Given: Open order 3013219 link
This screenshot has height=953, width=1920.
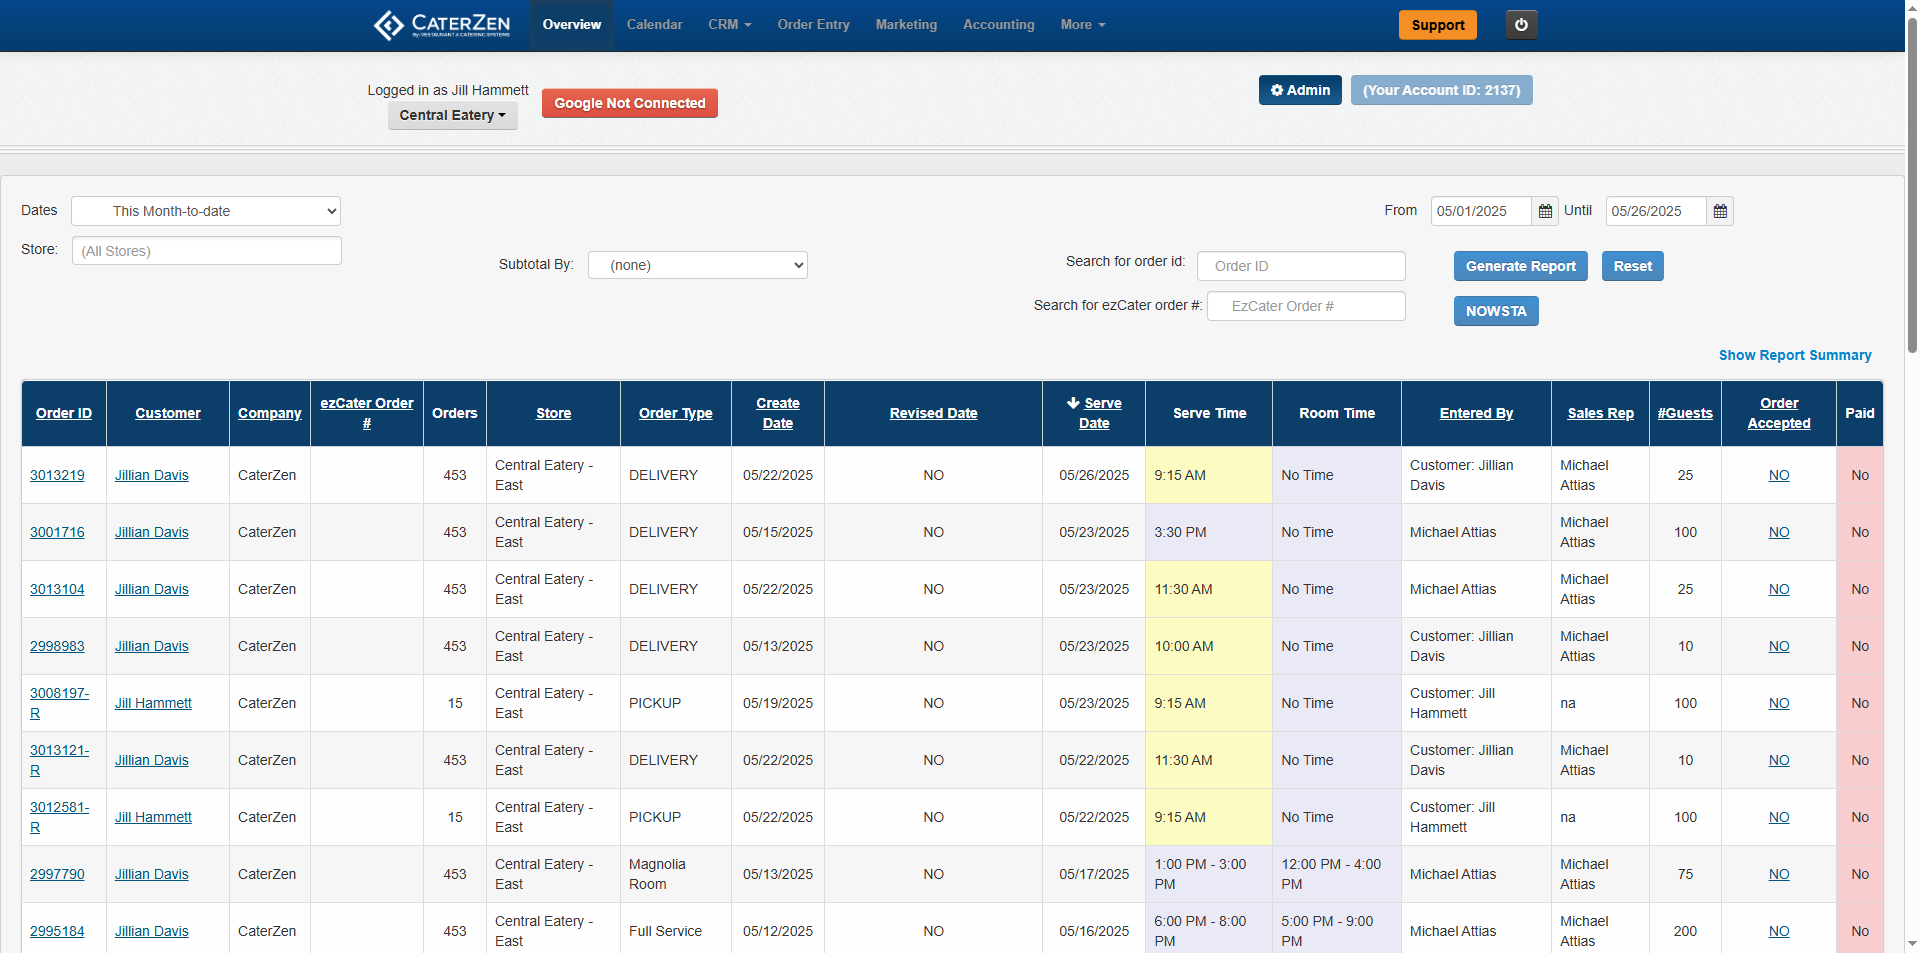Looking at the screenshot, I should coord(57,475).
